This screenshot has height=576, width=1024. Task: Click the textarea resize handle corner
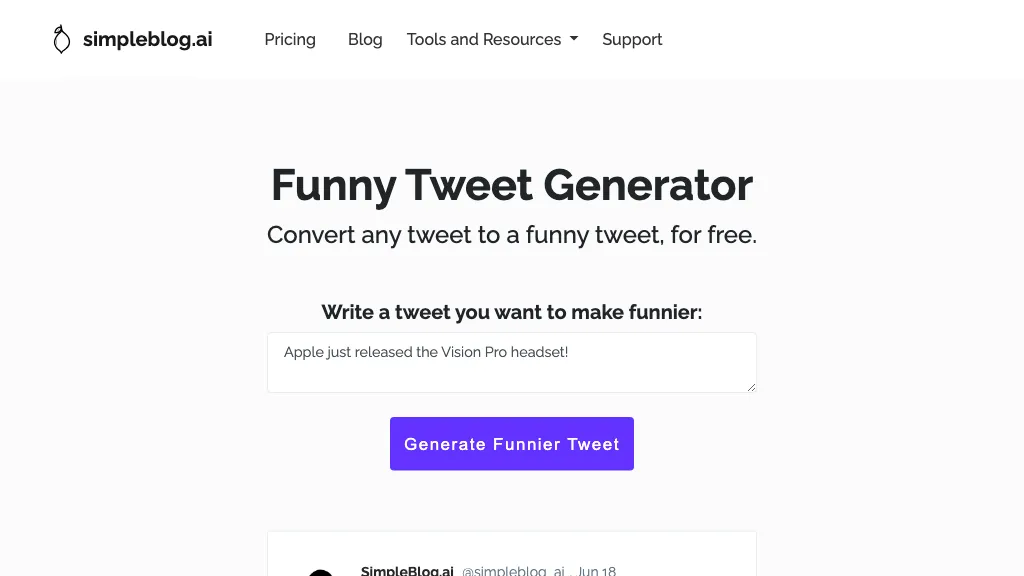751,387
